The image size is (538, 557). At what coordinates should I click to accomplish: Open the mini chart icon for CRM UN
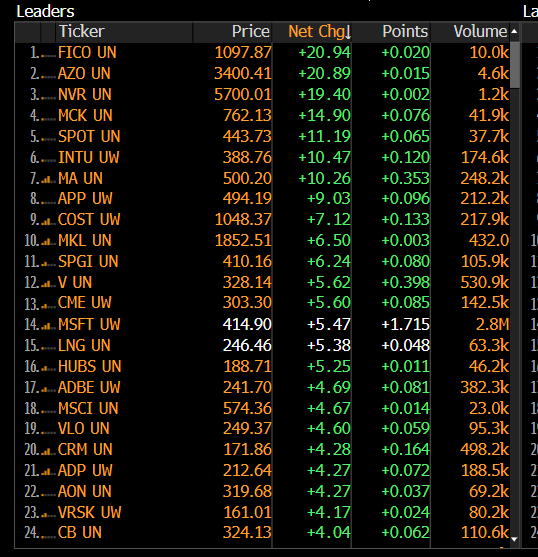pyautogui.click(x=47, y=451)
